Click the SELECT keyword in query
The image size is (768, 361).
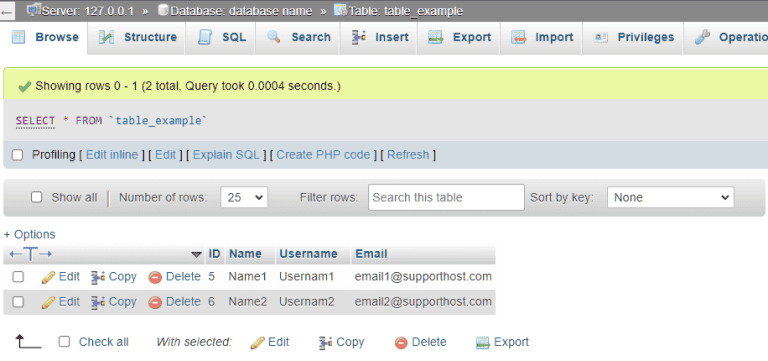pos(35,120)
